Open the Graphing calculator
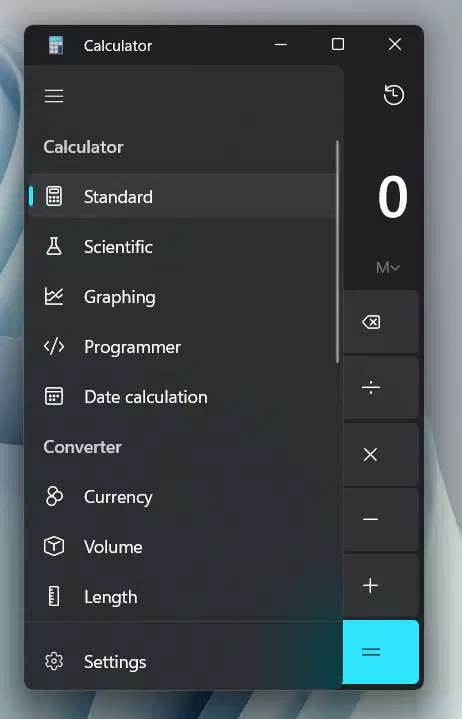This screenshot has height=719, width=462. [x=183, y=297]
